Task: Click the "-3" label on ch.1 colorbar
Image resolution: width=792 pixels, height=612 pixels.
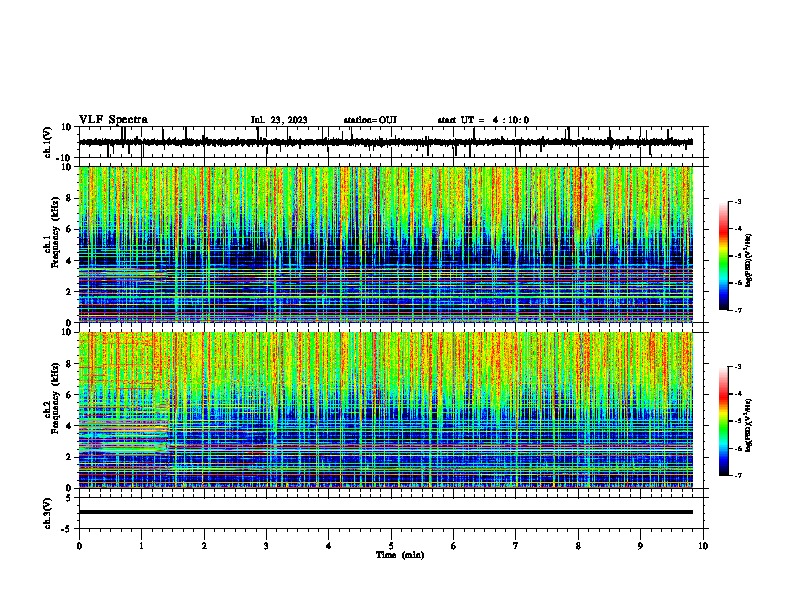Action: (x=738, y=202)
